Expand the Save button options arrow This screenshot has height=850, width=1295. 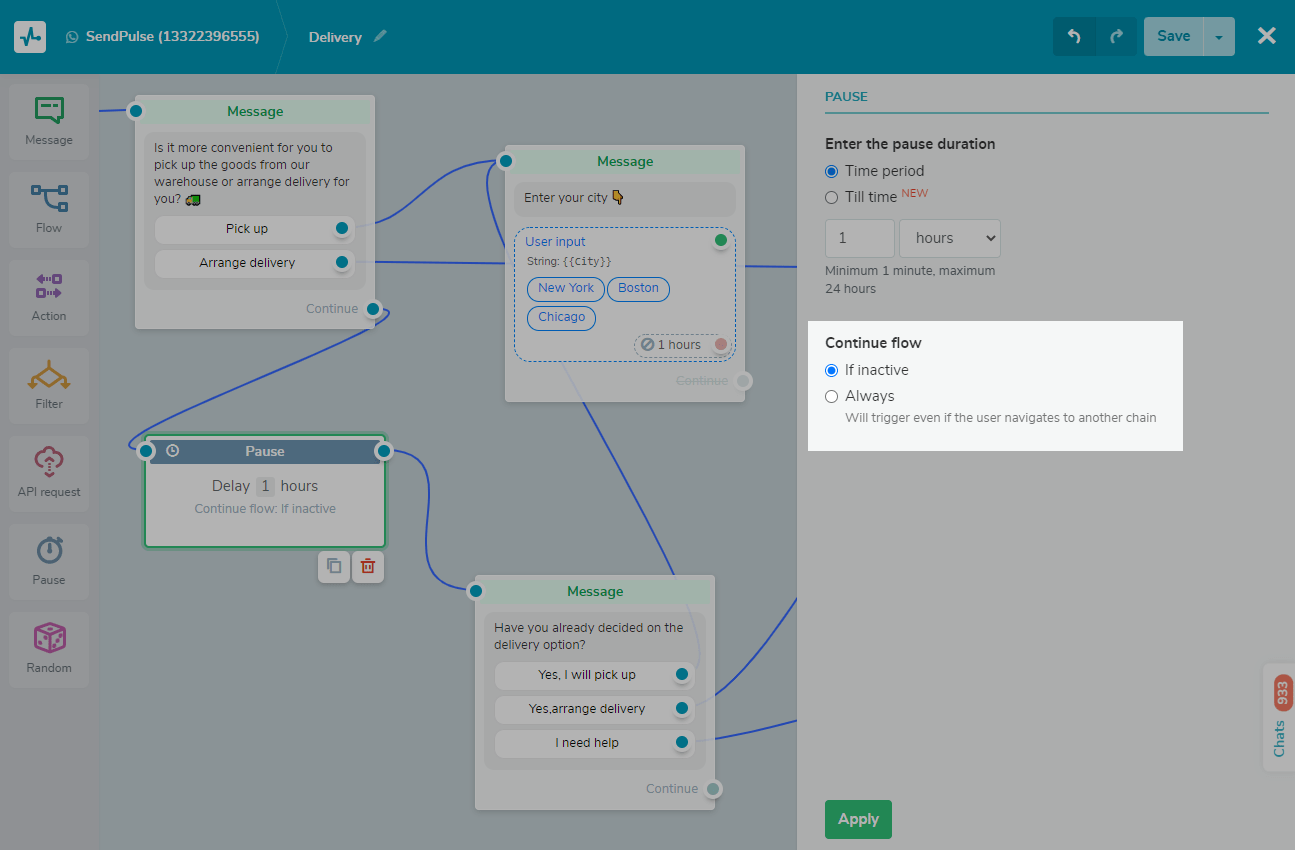(x=1218, y=36)
